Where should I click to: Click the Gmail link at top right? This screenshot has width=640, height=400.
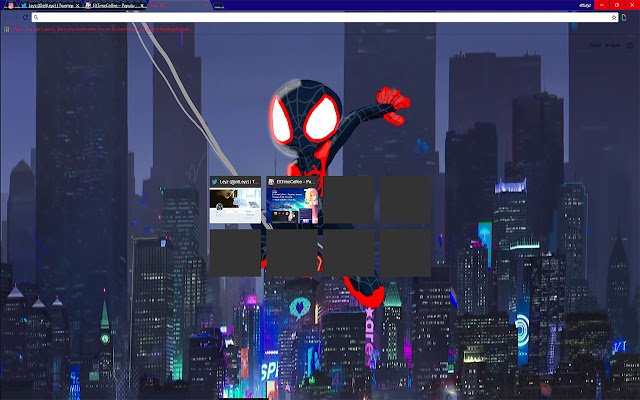[595, 45]
